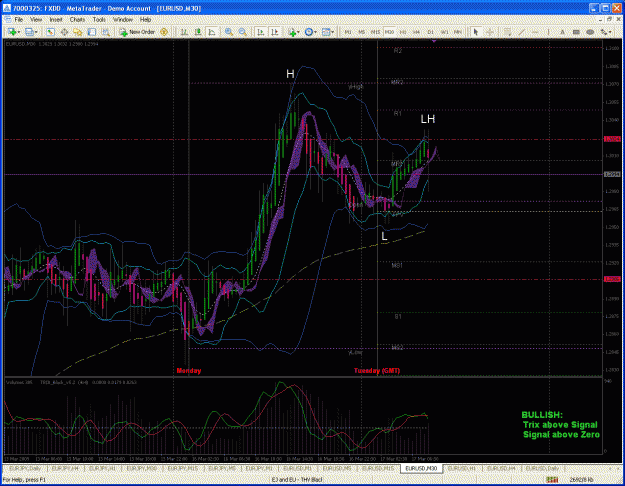625x486 pixels.
Task: Select the MN timeframe button
Action: (x=458, y=32)
